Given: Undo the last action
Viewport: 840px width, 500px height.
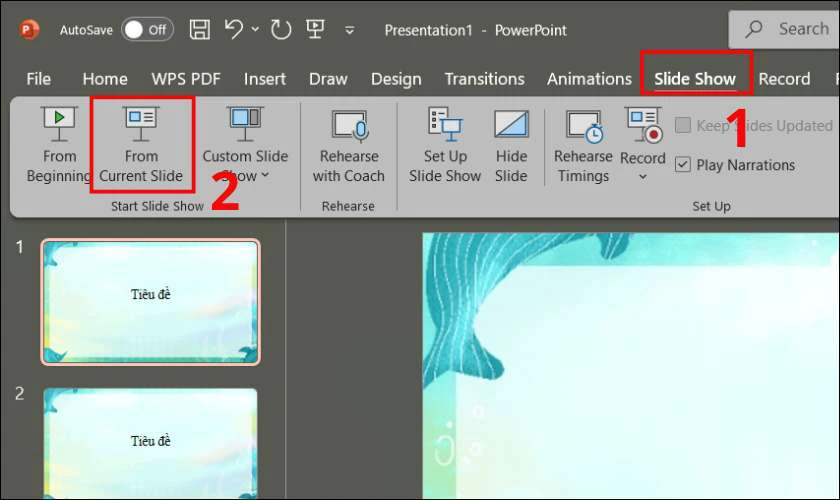Looking at the screenshot, I should point(234,29).
